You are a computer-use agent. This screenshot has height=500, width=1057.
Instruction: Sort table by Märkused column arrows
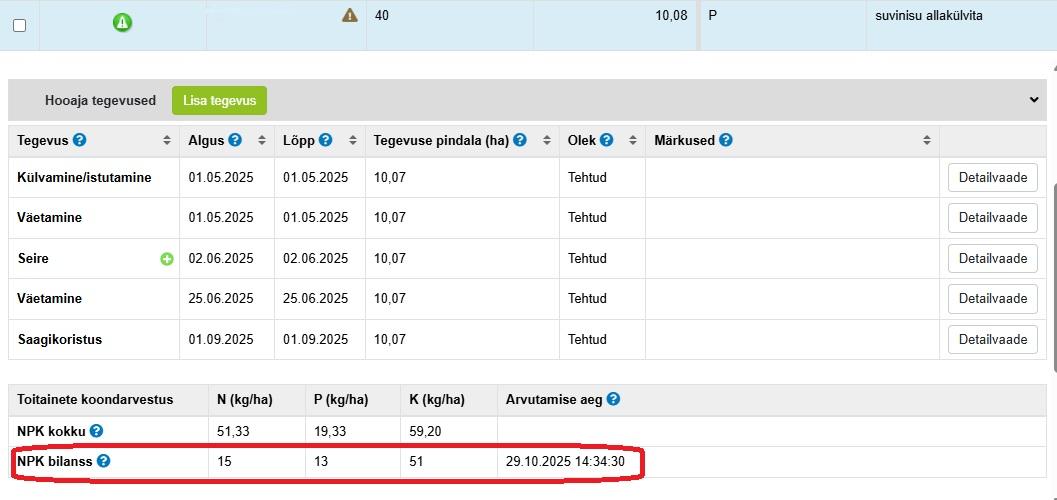tap(927, 141)
